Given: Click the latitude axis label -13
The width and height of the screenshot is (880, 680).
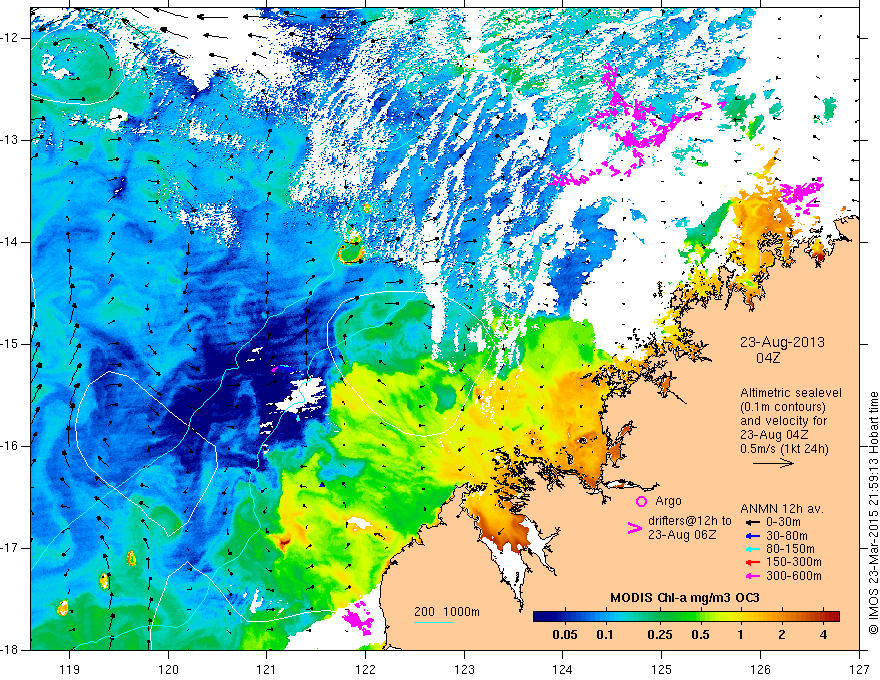Looking at the screenshot, I should [11, 140].
